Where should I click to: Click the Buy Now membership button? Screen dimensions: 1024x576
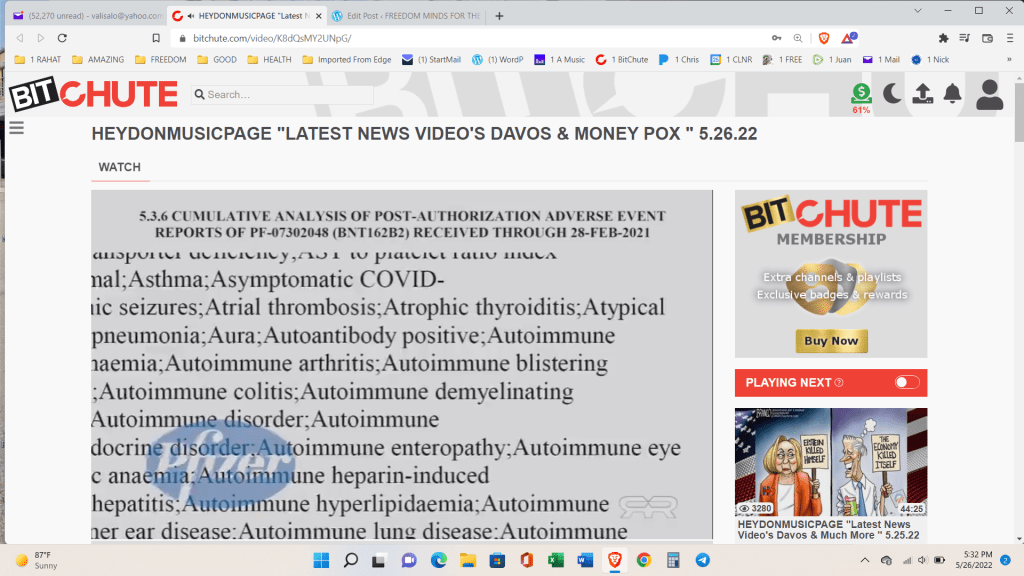point(831,341)
